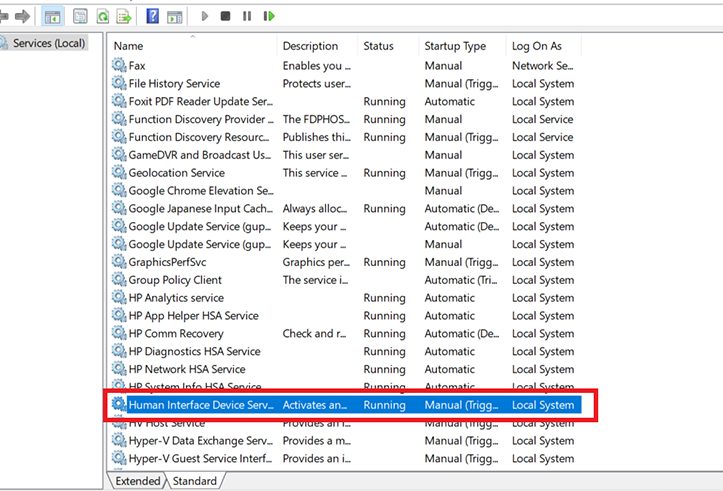Click the gear icon beside Fax
The image size is (723, 491).
(119, 65)
